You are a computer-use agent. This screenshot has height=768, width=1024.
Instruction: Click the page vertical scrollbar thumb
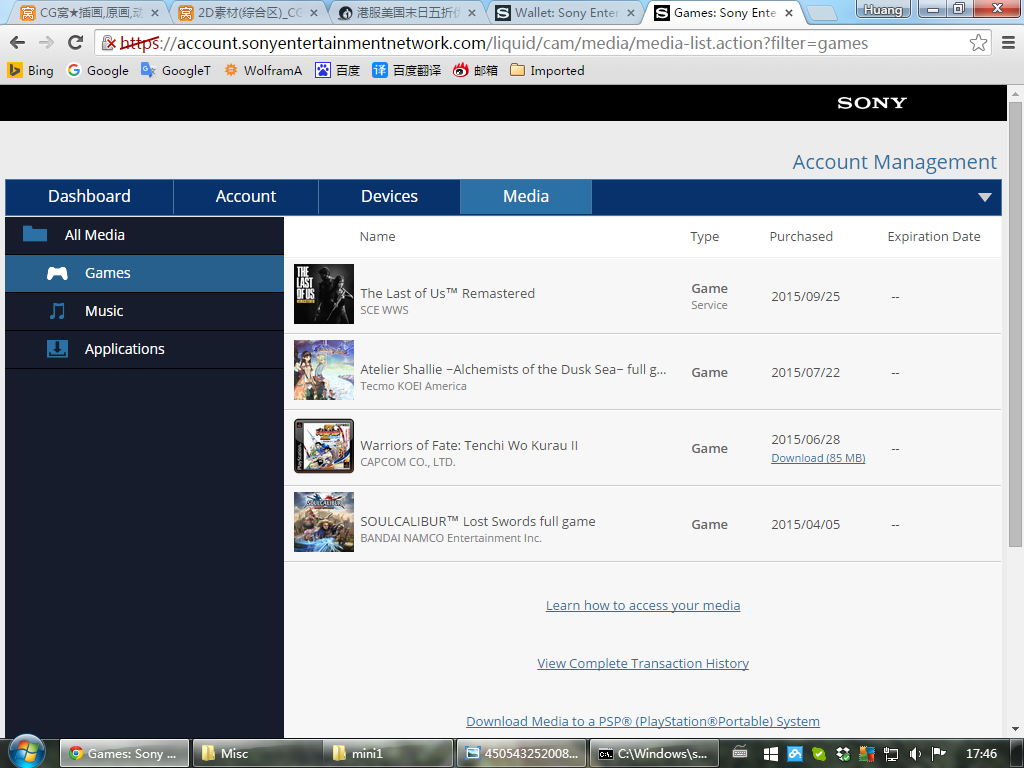(1015, 323)
